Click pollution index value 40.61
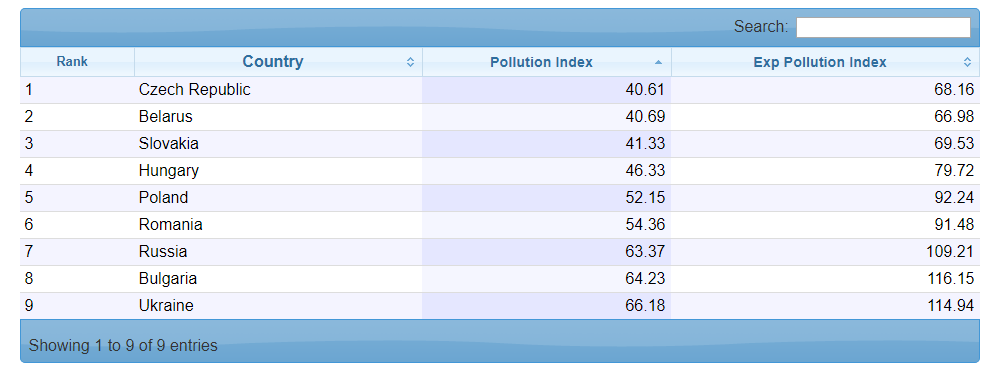Viewport: 989px width, 375px height. 645,90
